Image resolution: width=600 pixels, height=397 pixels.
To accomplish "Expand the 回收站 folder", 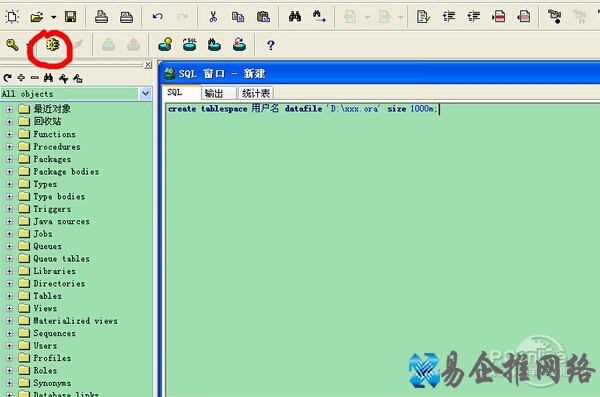I will coord(10,122).
